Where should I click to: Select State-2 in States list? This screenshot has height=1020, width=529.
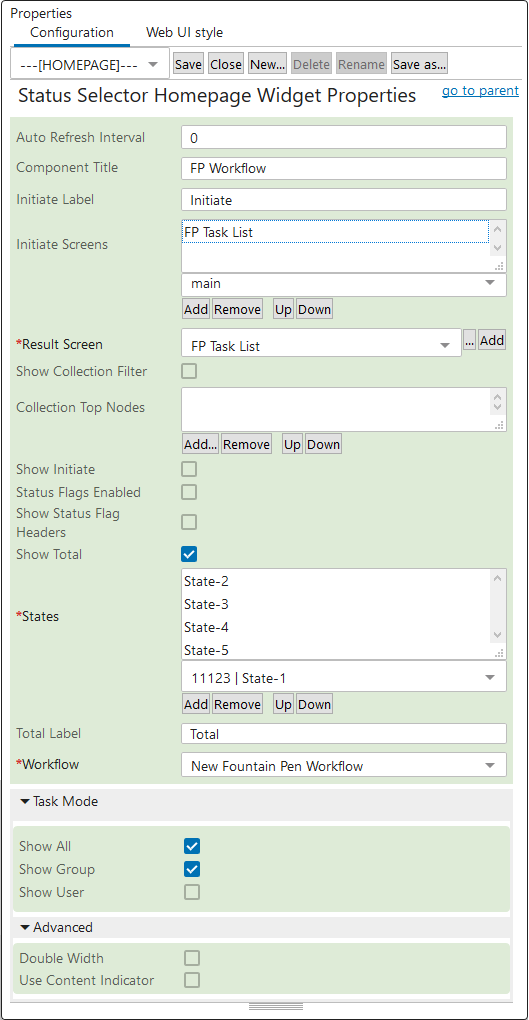[x=335, y=581]
